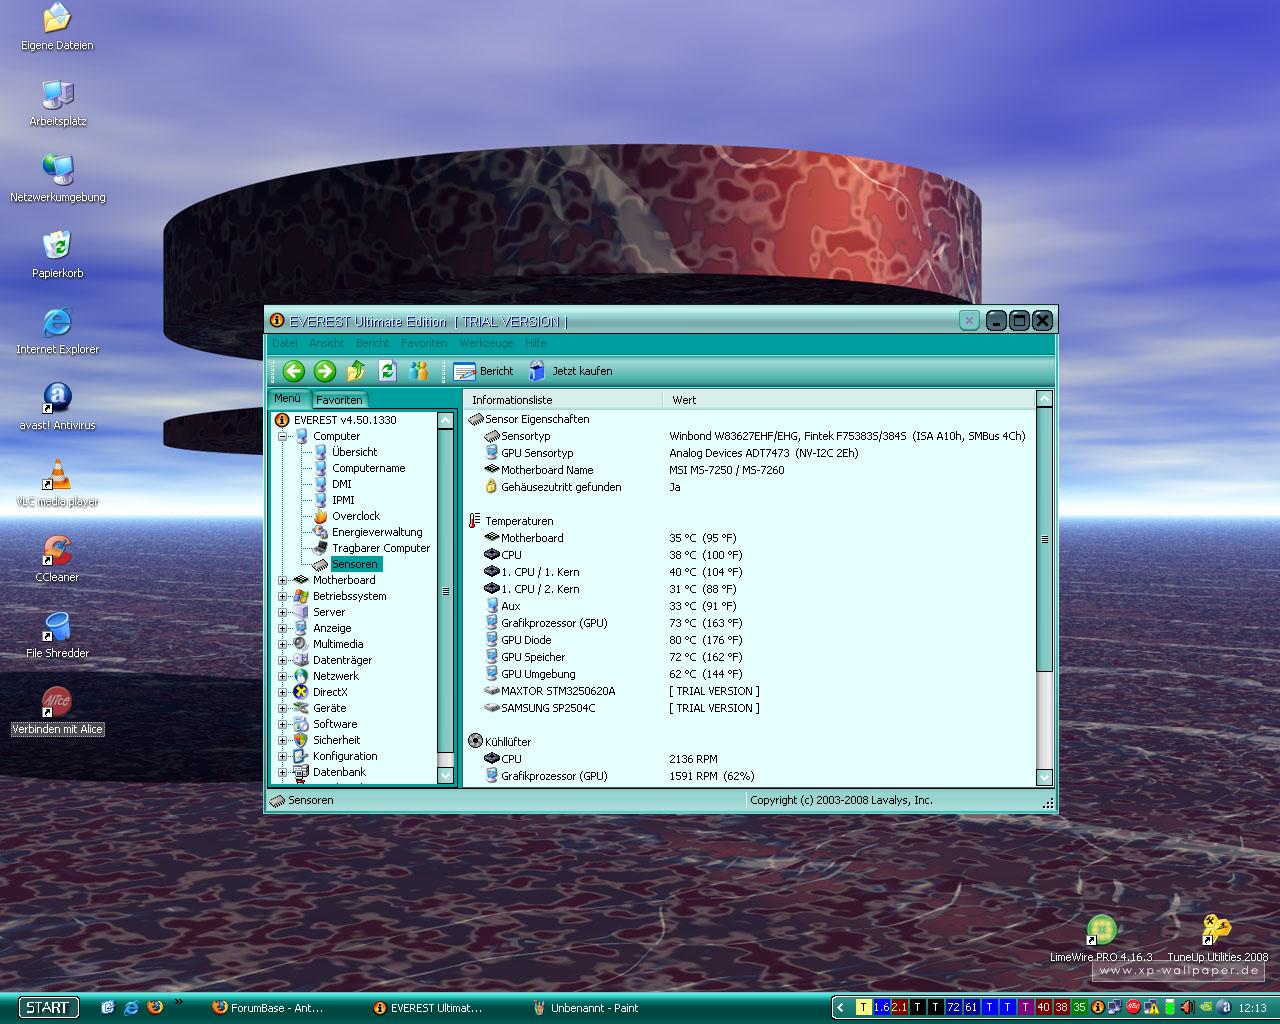
Task: Select the Verbinden mit Alice desktop icon
Action: pyautogui.click(x=57, y=711)
